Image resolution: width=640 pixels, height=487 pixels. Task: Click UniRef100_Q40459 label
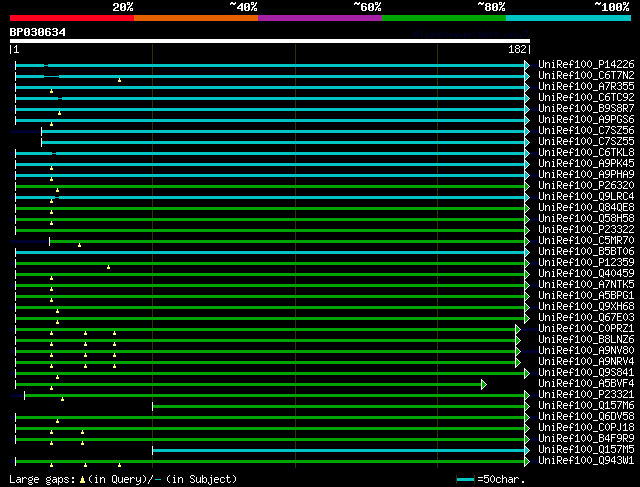coord(586,274)
